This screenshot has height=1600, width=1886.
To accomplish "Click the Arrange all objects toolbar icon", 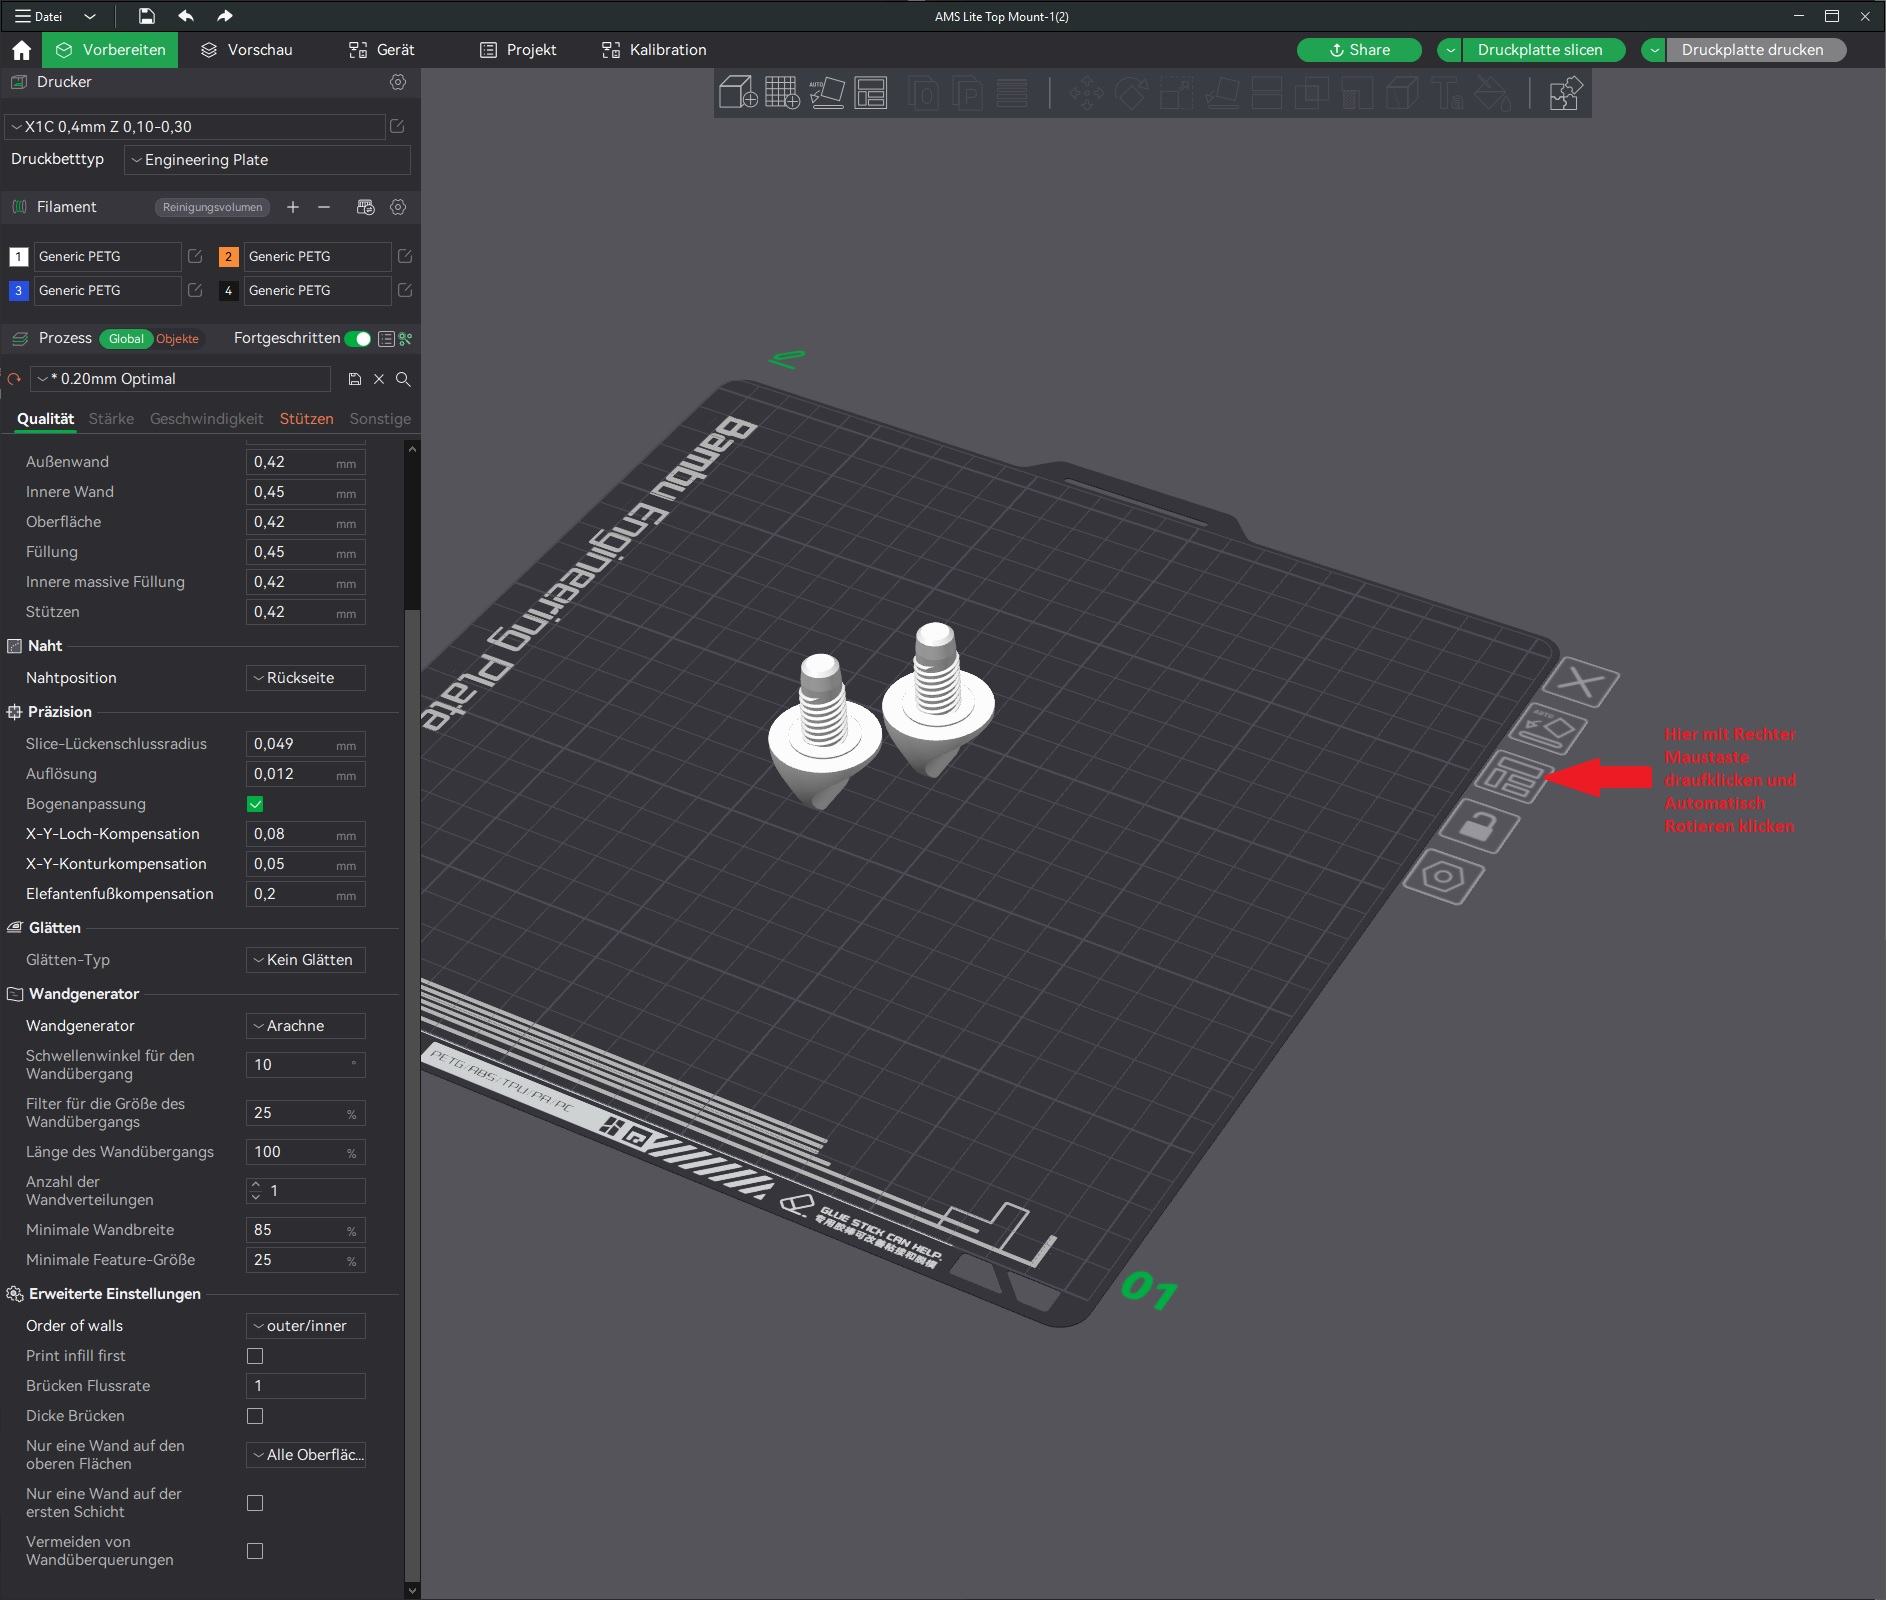I will tap(871, 93).
